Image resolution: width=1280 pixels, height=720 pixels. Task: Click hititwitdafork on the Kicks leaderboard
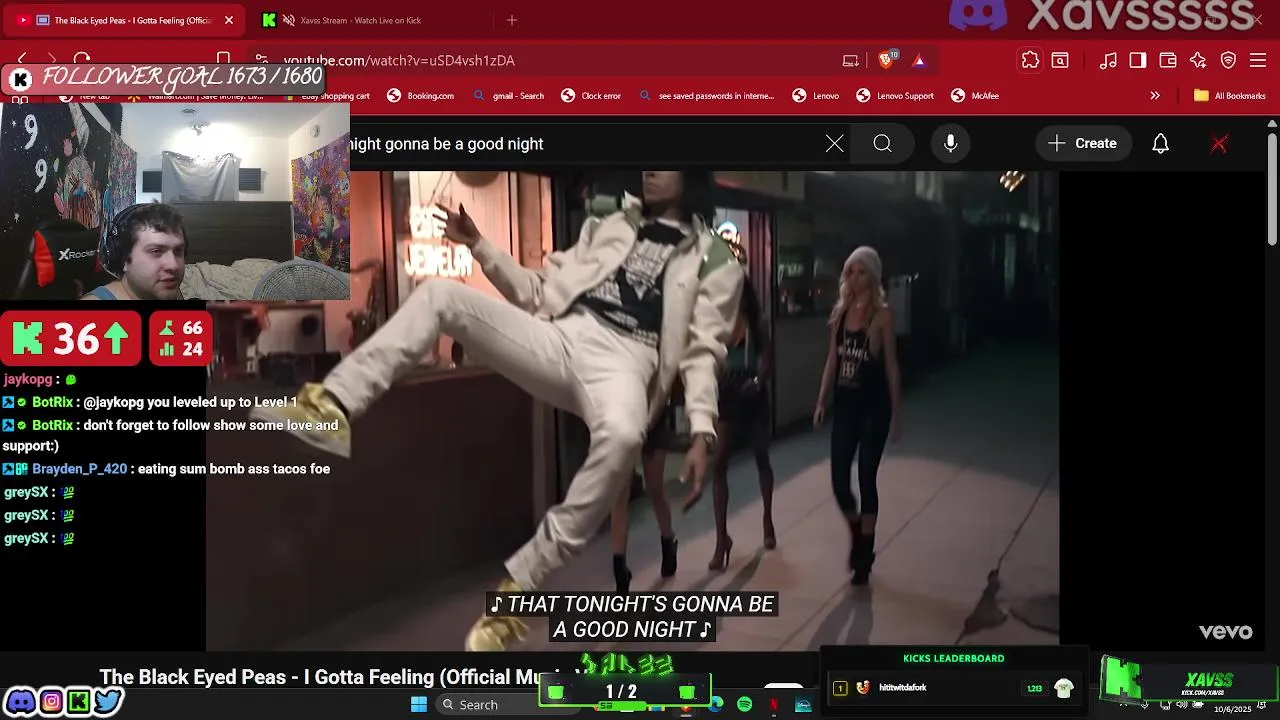pos(902,688)
